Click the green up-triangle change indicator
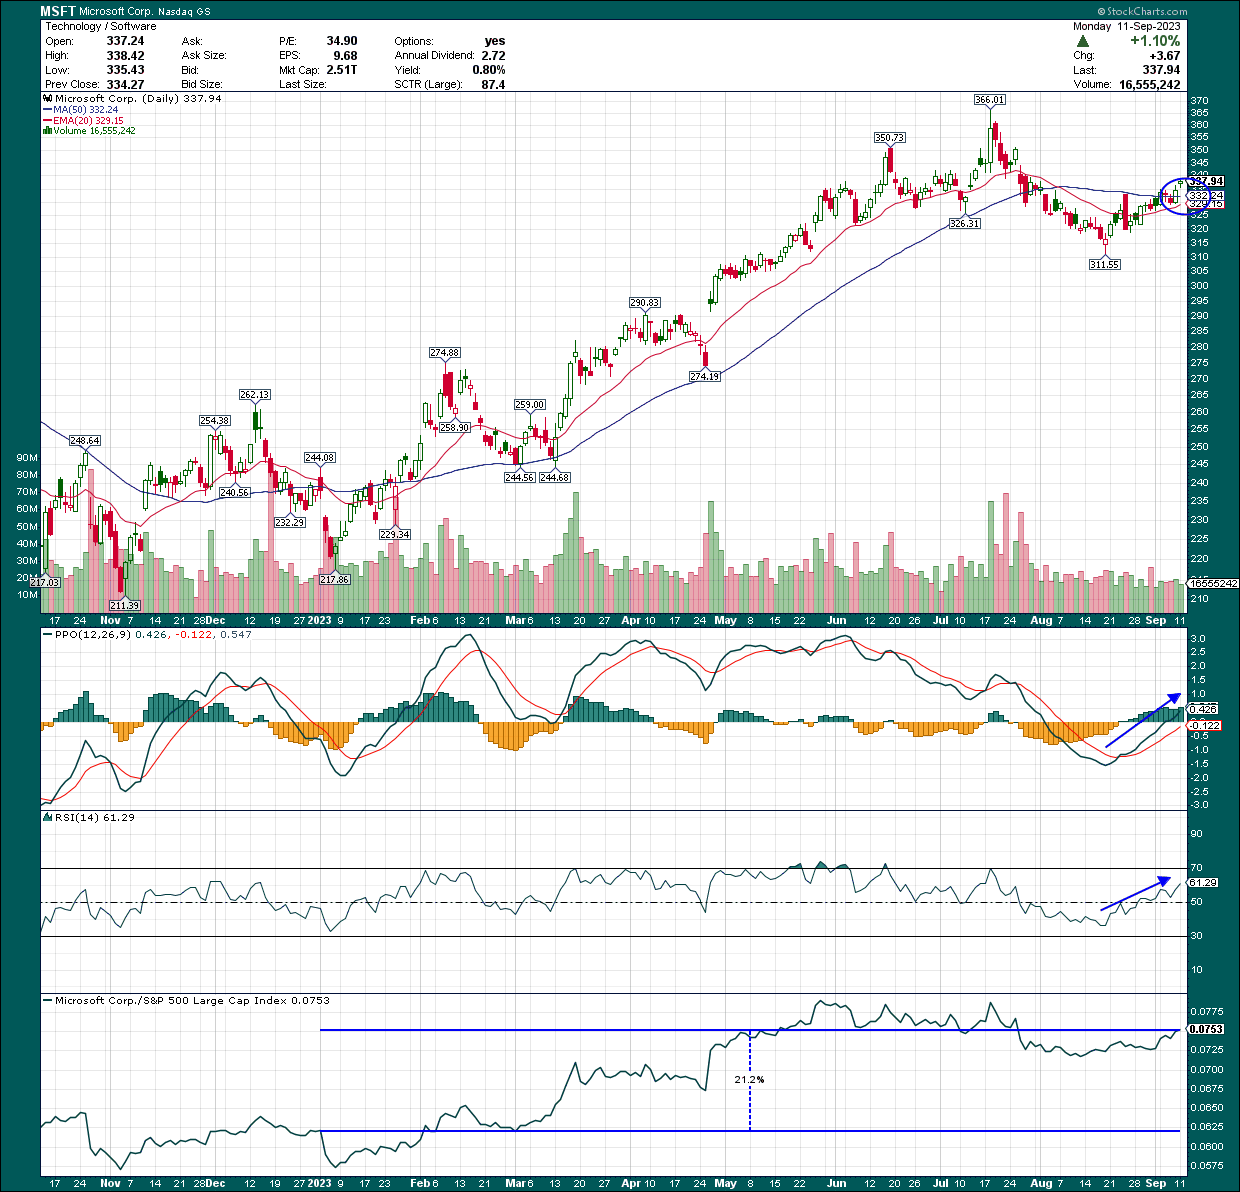The height and width of the screenshot is (1192, 1240). 1084,41
